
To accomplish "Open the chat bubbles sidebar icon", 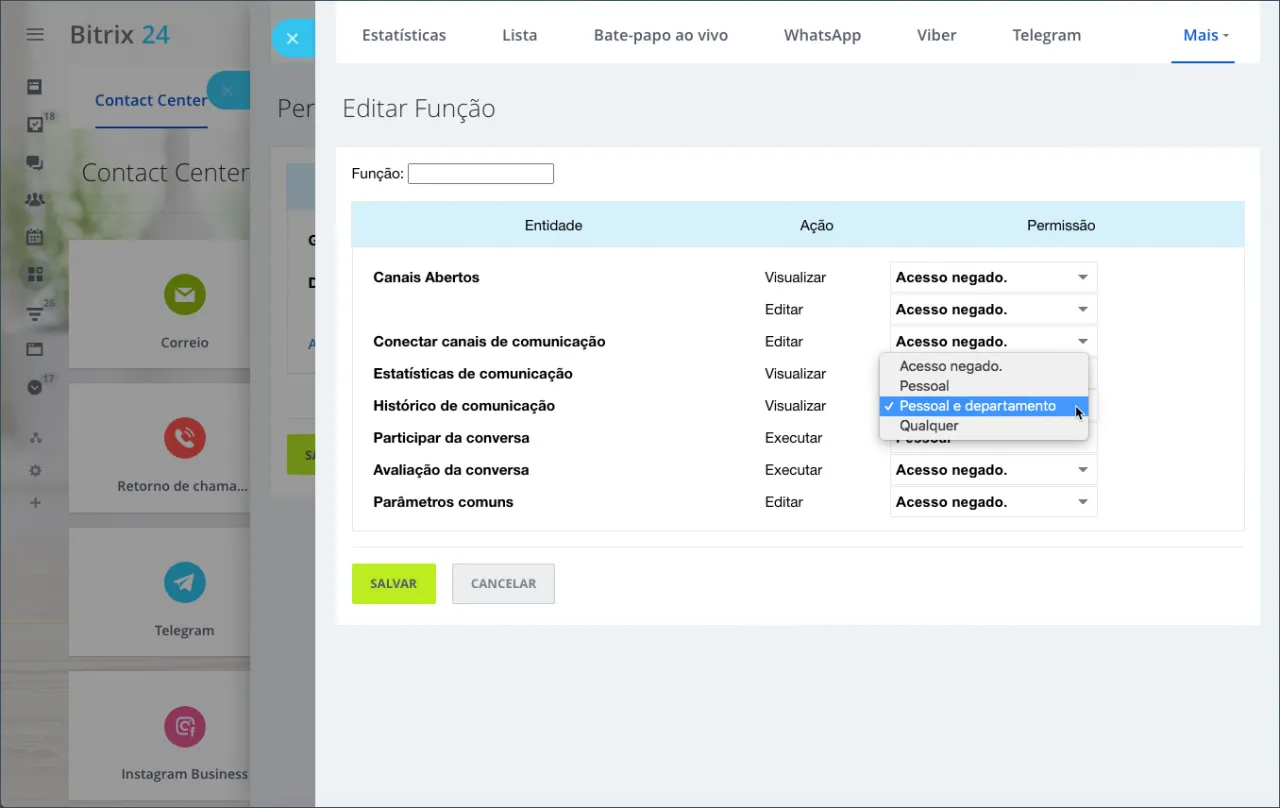I will (x=35, y=163).
